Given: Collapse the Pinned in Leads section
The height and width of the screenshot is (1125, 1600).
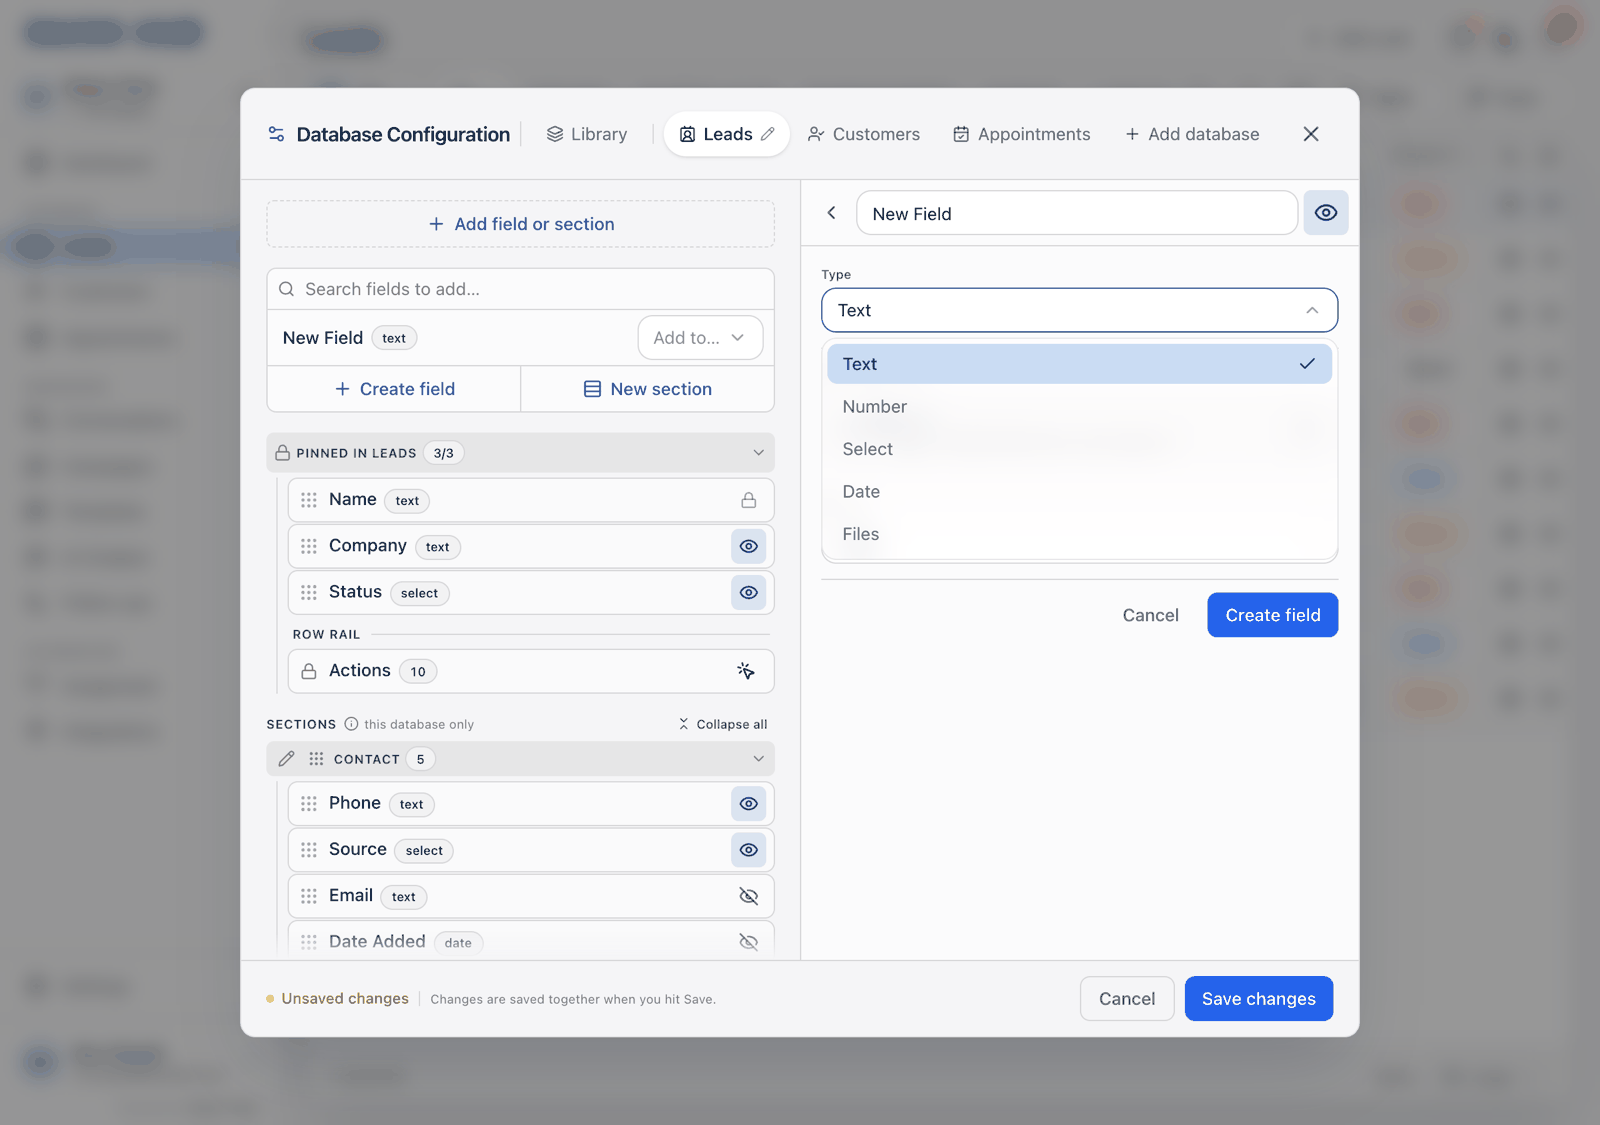Looking at the screenshot, I should (x=758, y=453).
